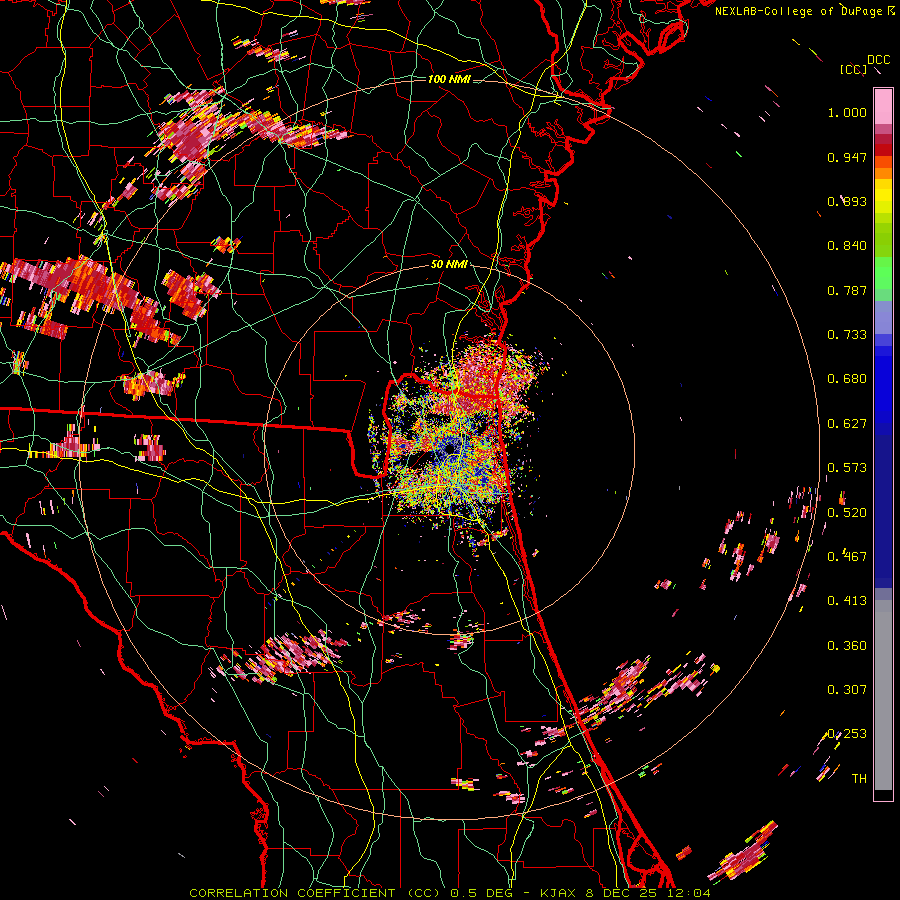The image size is (900, 900).
Task: Click the 0.253 legend value
Action: pos(847,734)
